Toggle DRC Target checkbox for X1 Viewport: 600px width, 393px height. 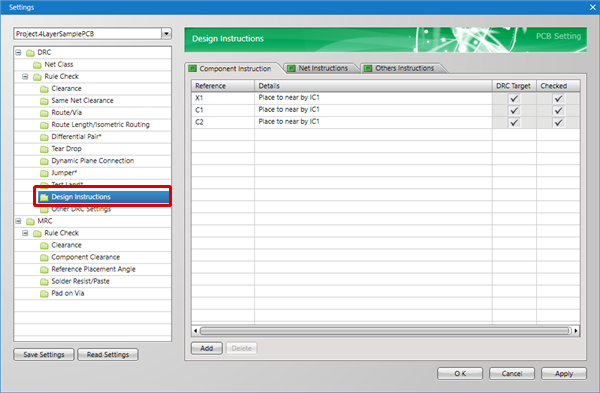[x=514, y=98]
